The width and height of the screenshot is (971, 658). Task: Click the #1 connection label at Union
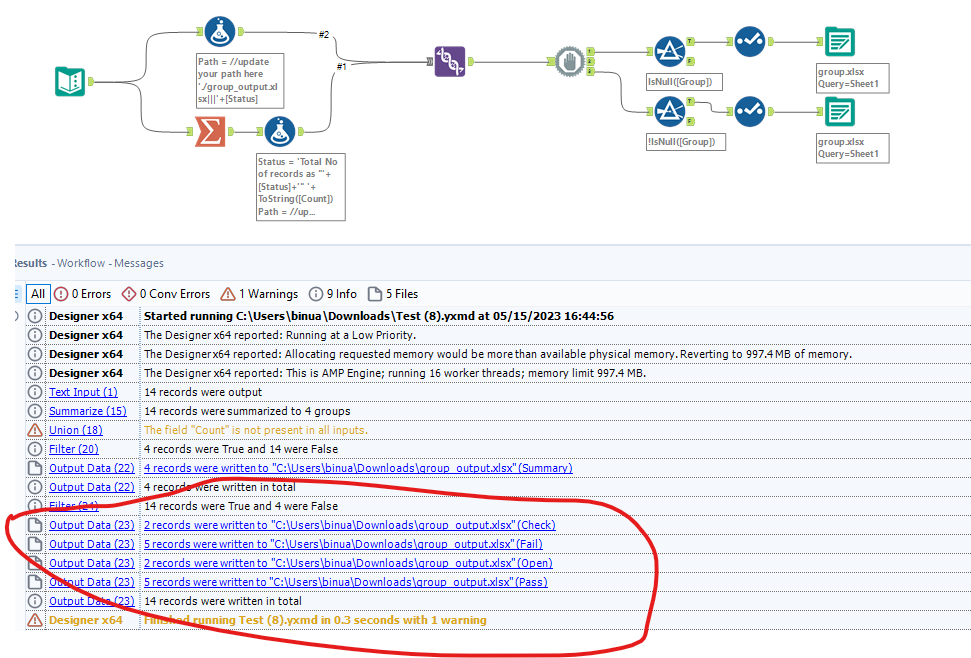341,66
